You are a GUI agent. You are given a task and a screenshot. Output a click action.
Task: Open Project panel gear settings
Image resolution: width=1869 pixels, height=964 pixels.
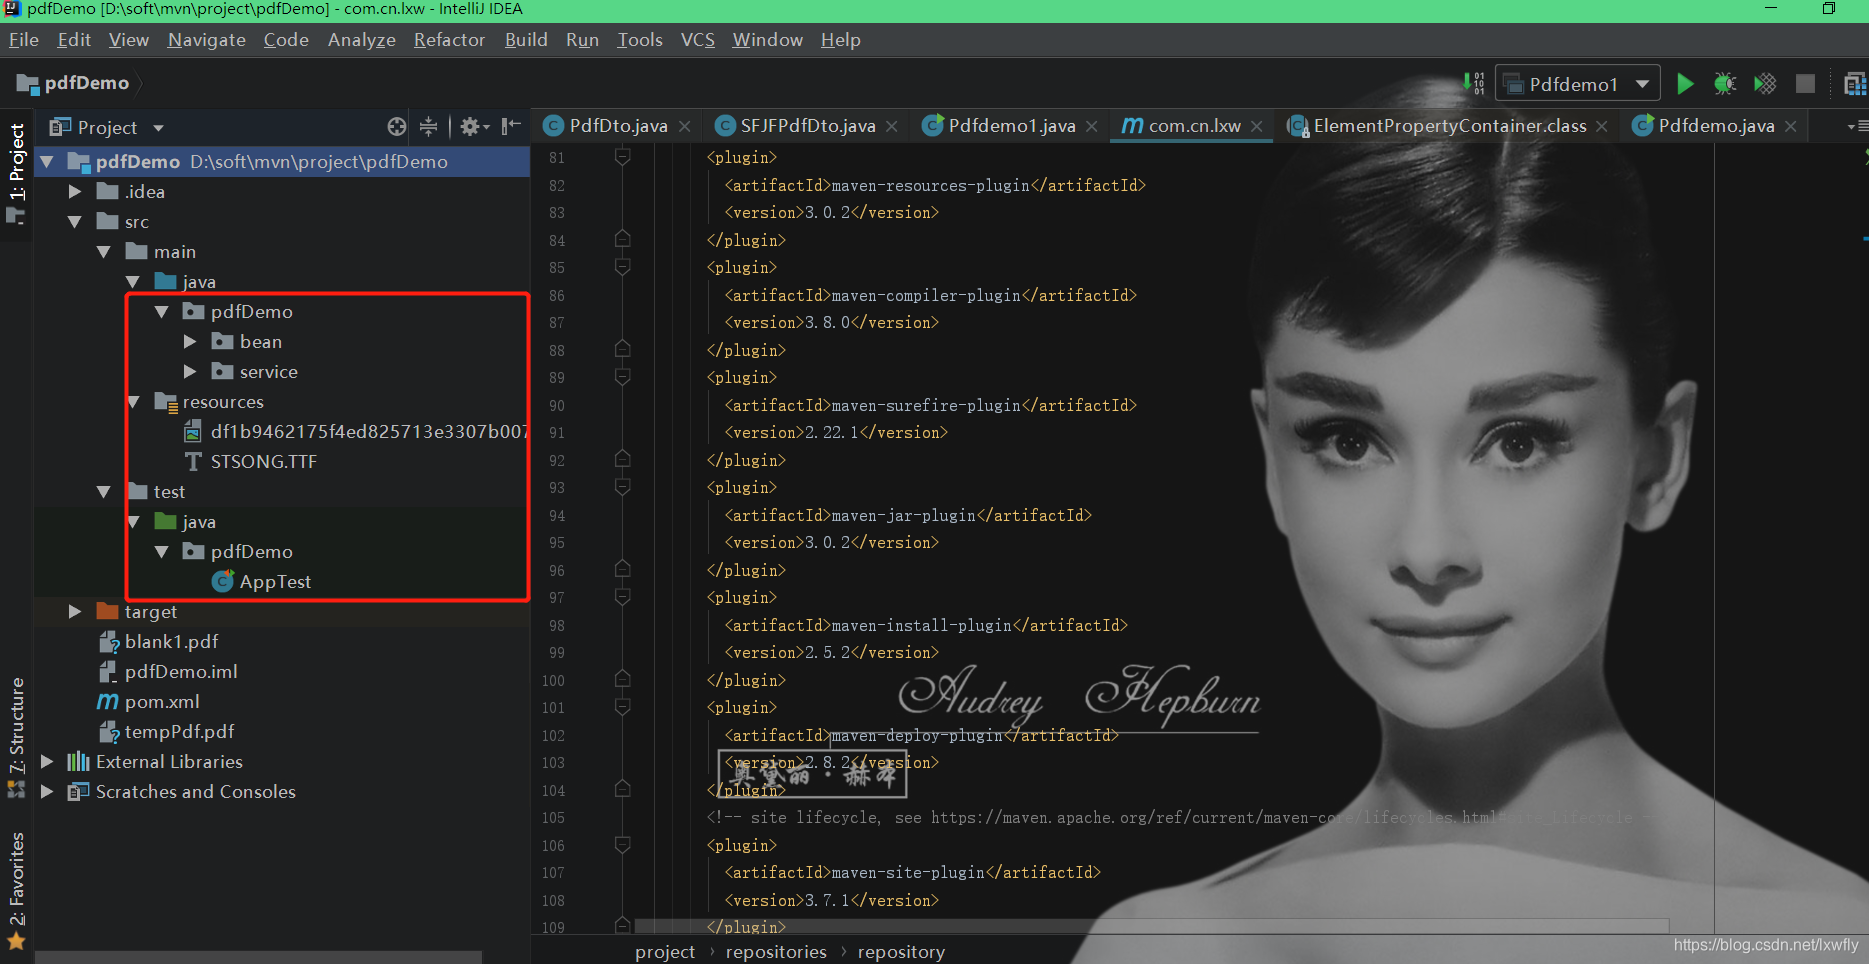point(473,127)
